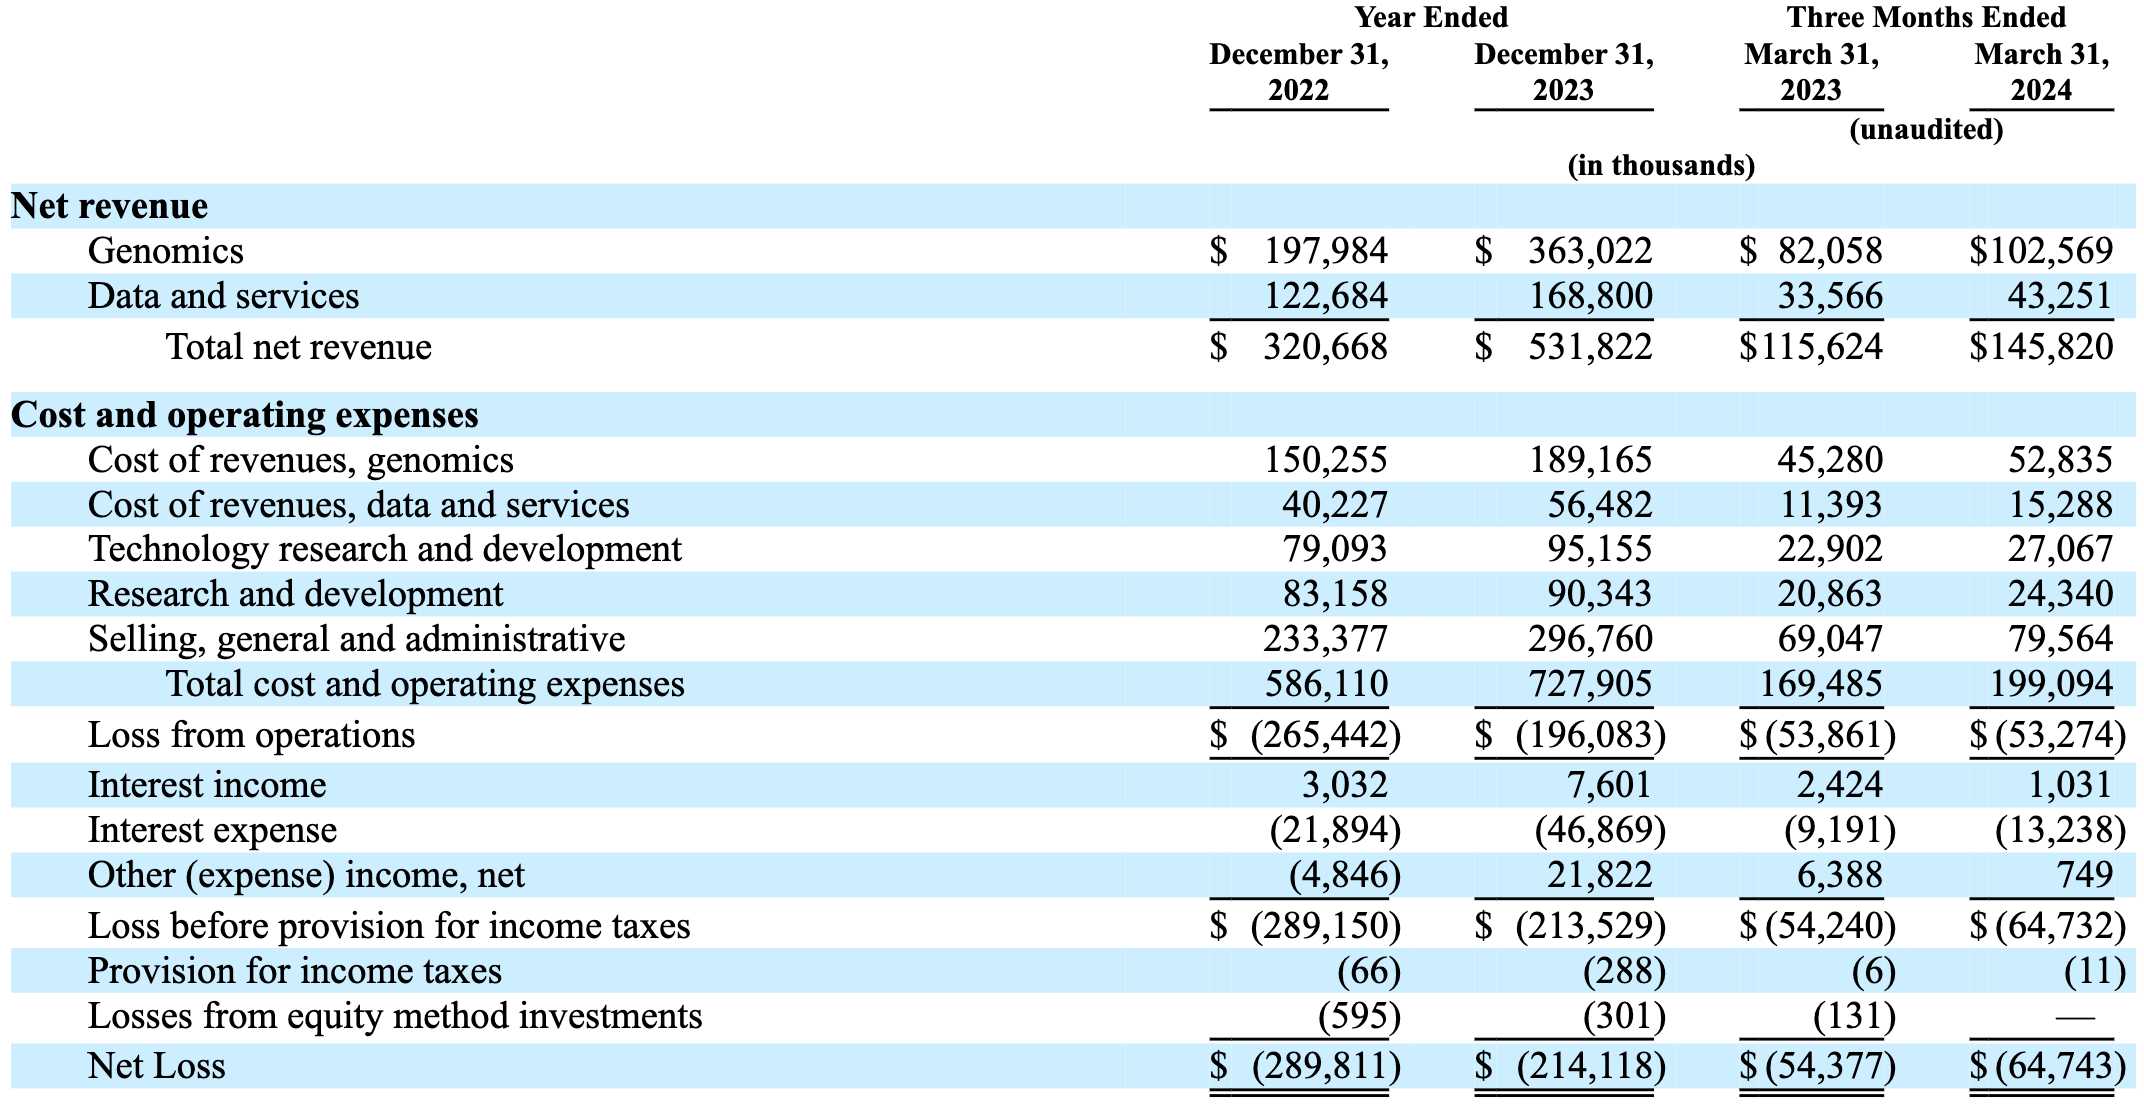Image resolution: width=2144 pixels, height=1106 pixels.
Task: Click Loss from operations row label
Action: [x=251, y=735]
